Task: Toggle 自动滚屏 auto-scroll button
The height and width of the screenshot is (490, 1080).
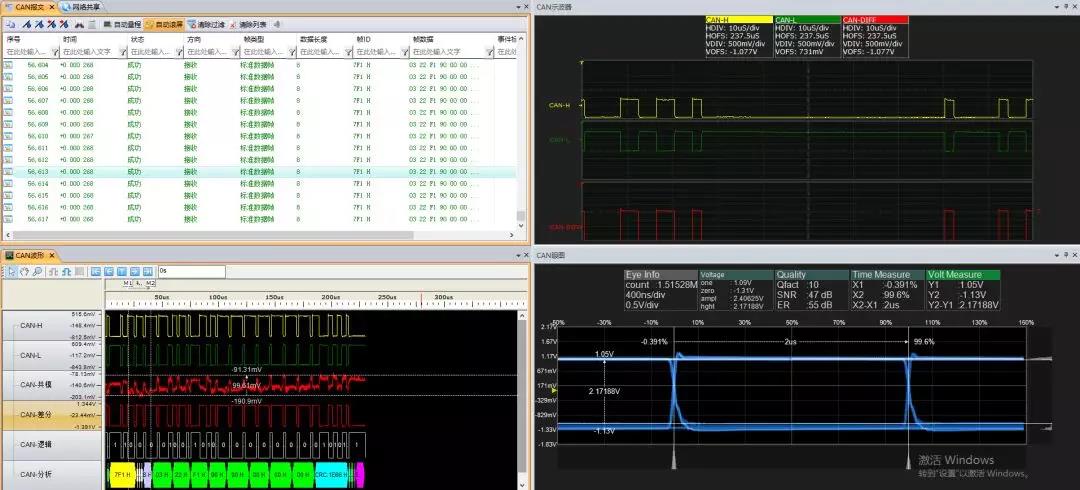Action: [x=164, y=24]
